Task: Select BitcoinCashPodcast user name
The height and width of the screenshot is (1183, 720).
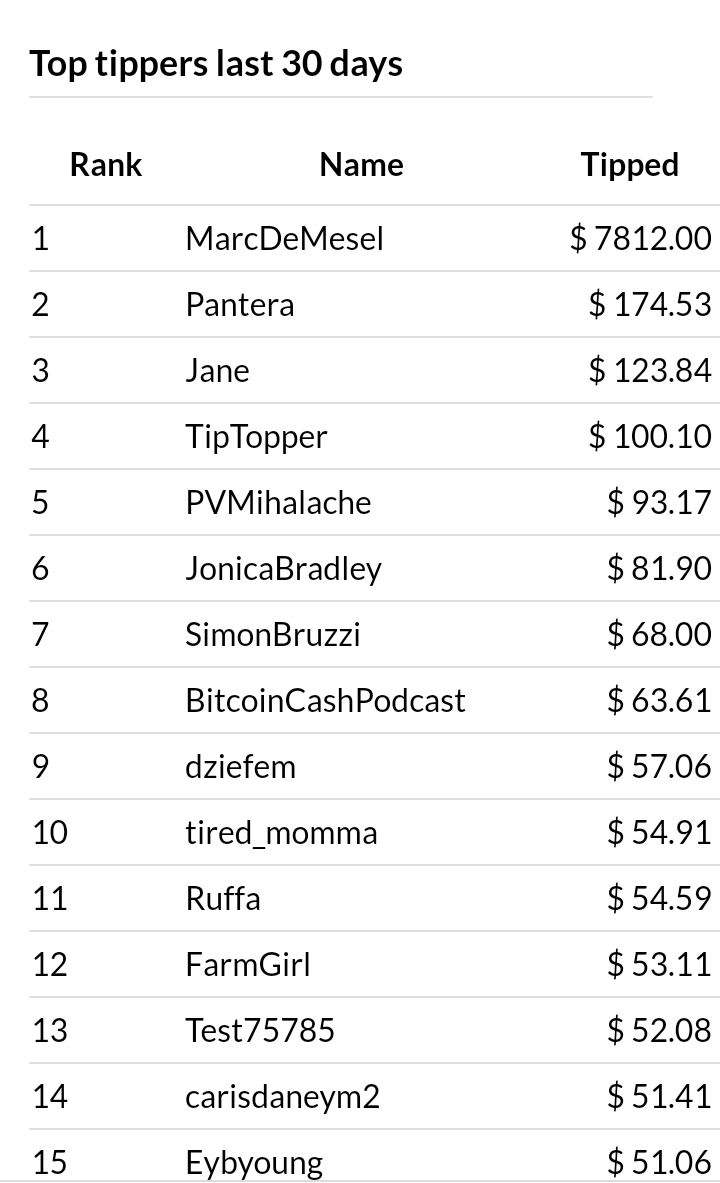Action: [x=325, y=701]
